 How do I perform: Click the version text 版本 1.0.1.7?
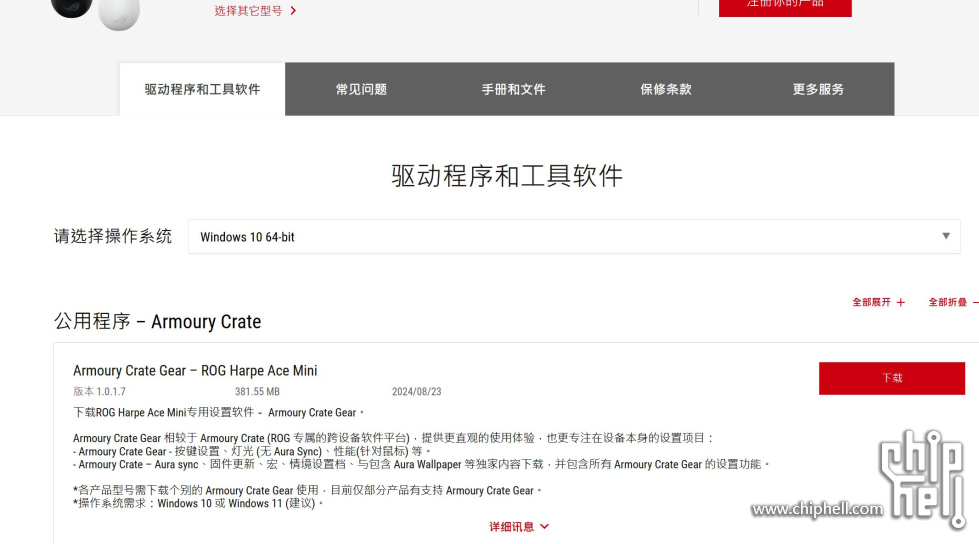click(99, 392)
